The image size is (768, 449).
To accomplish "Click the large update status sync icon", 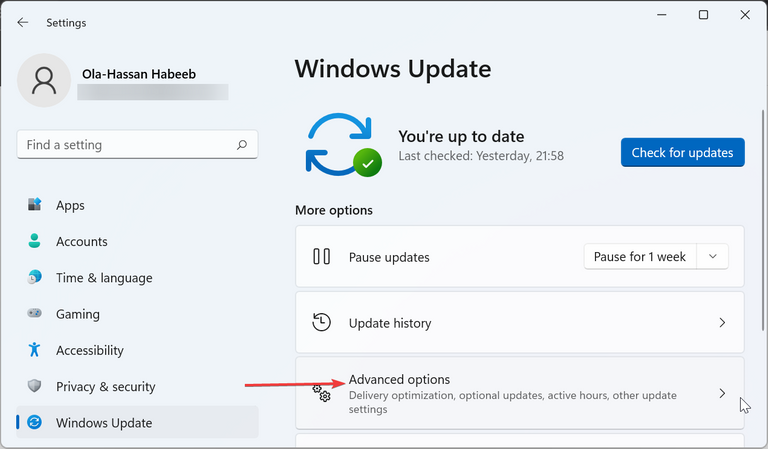I will click(x=344, y=145).
